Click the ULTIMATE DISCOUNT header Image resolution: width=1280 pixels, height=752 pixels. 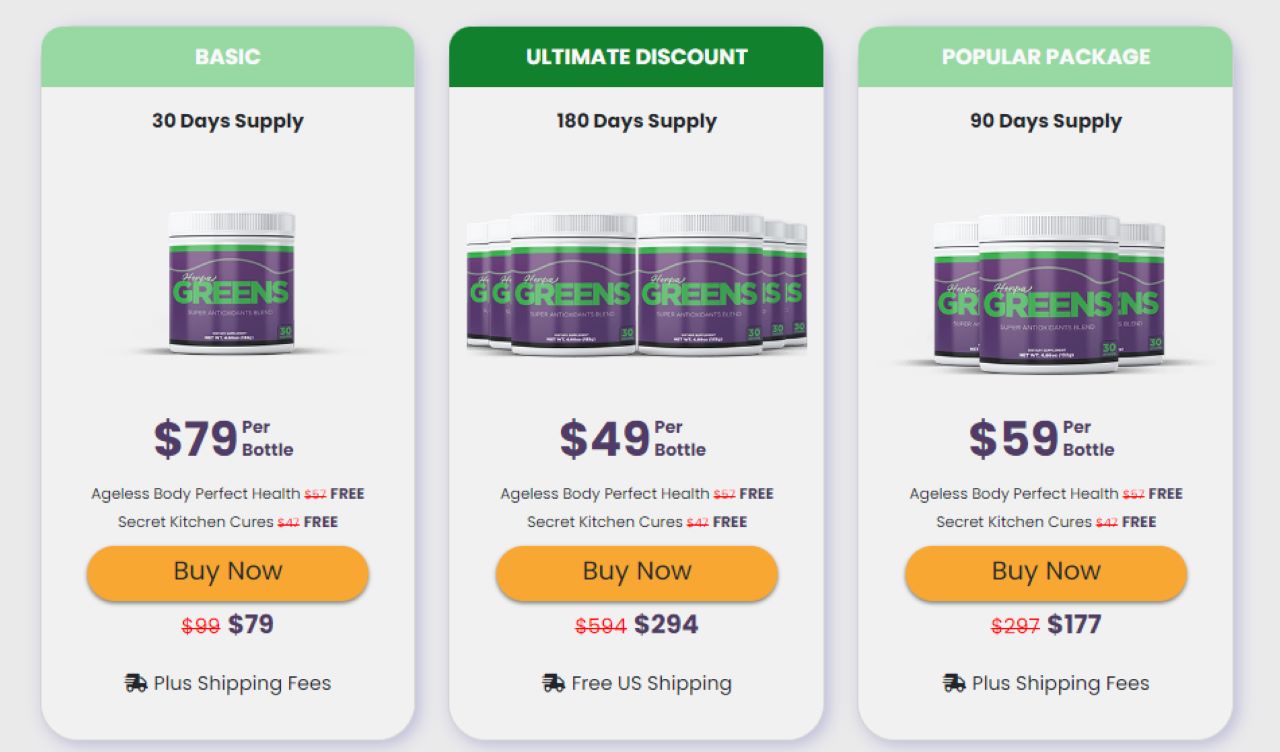coord(637,57)
